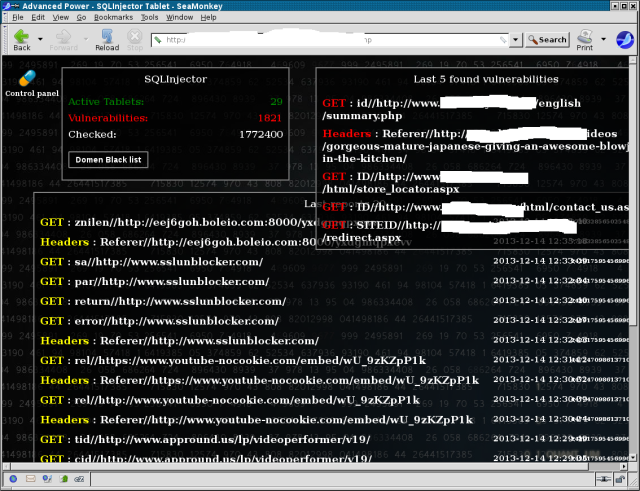Click the Active Tablets count 29
This screenshot has width=640, height=491.
pos(276,102)
